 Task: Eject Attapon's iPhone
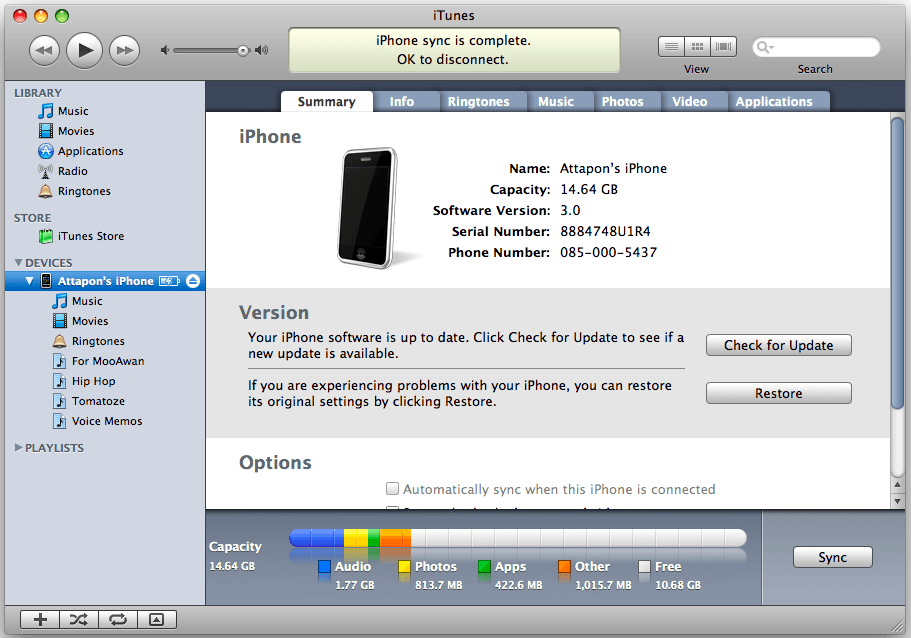tap(193, 281)
